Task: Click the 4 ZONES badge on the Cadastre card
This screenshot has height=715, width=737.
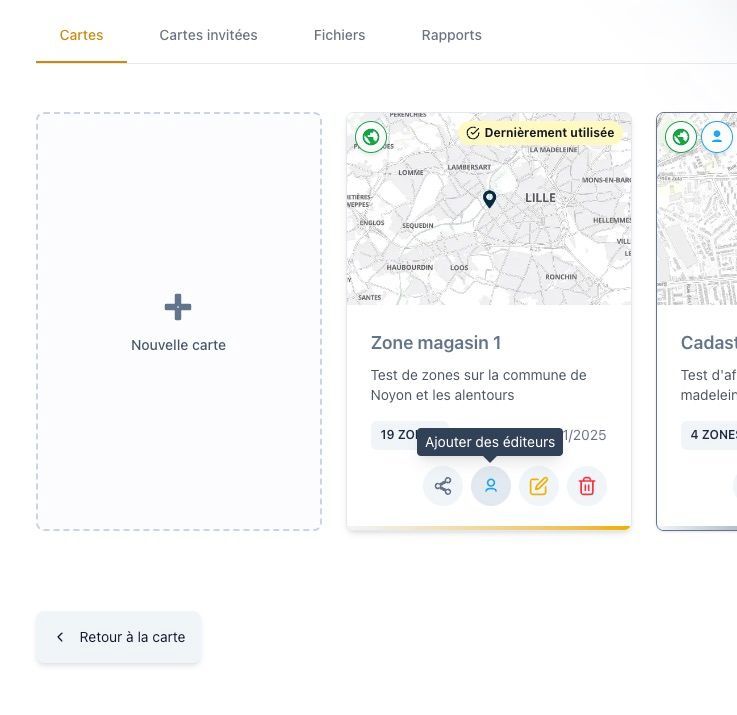Action: (x=710, y=435)
